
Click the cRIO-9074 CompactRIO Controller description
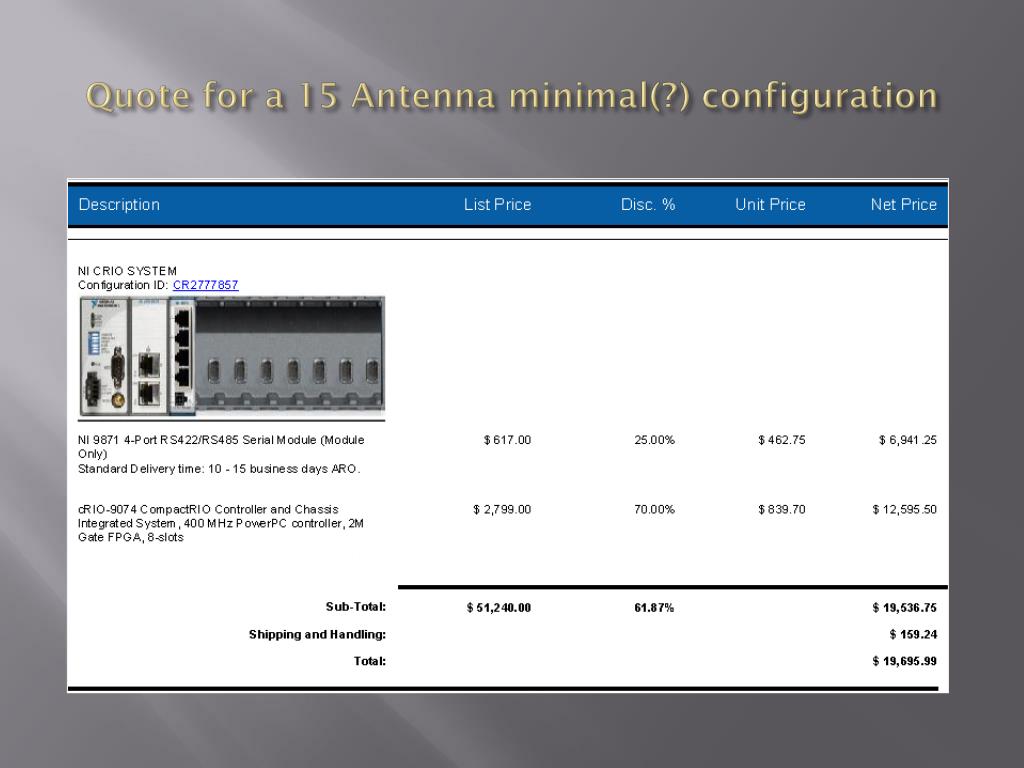[221, 523]
